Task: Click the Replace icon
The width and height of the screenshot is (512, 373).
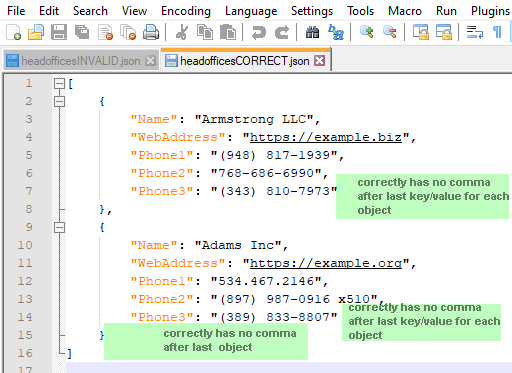Action: [336, 32]
